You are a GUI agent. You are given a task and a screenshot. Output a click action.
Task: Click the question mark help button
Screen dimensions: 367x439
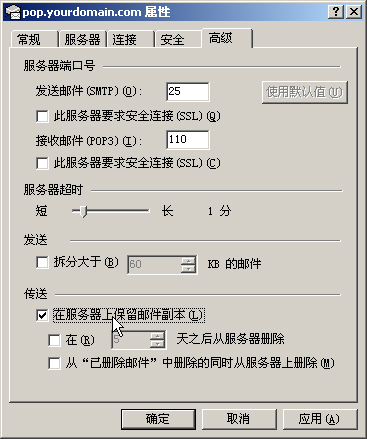[x=336, y=12]
